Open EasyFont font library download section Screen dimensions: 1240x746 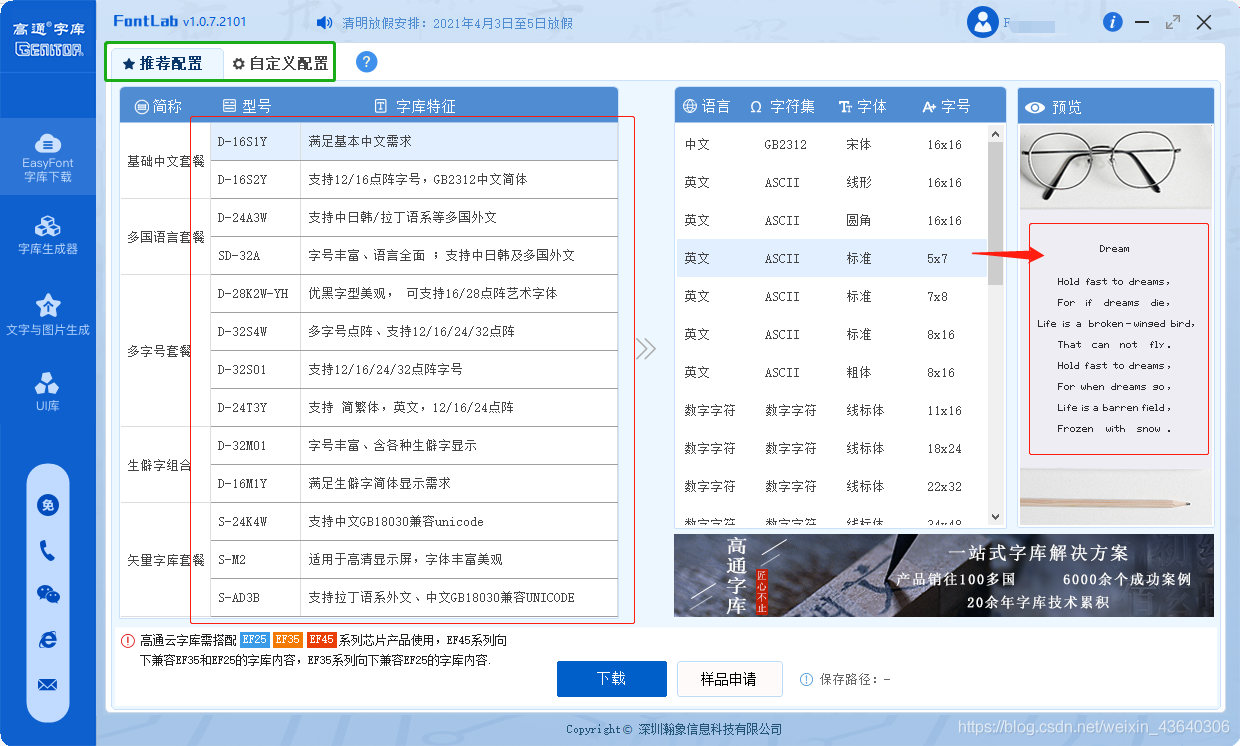(x=48, y=158)
